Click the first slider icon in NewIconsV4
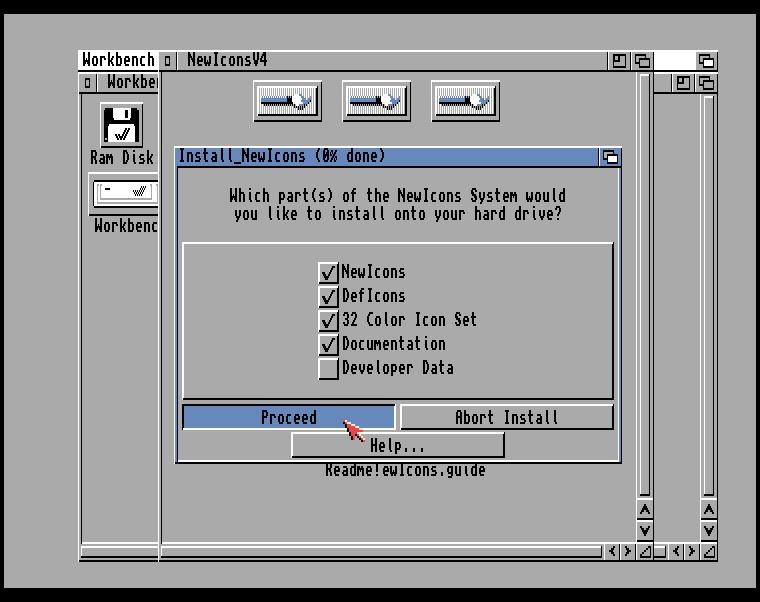This screenshot has width=760, height=602. [287, 100]
